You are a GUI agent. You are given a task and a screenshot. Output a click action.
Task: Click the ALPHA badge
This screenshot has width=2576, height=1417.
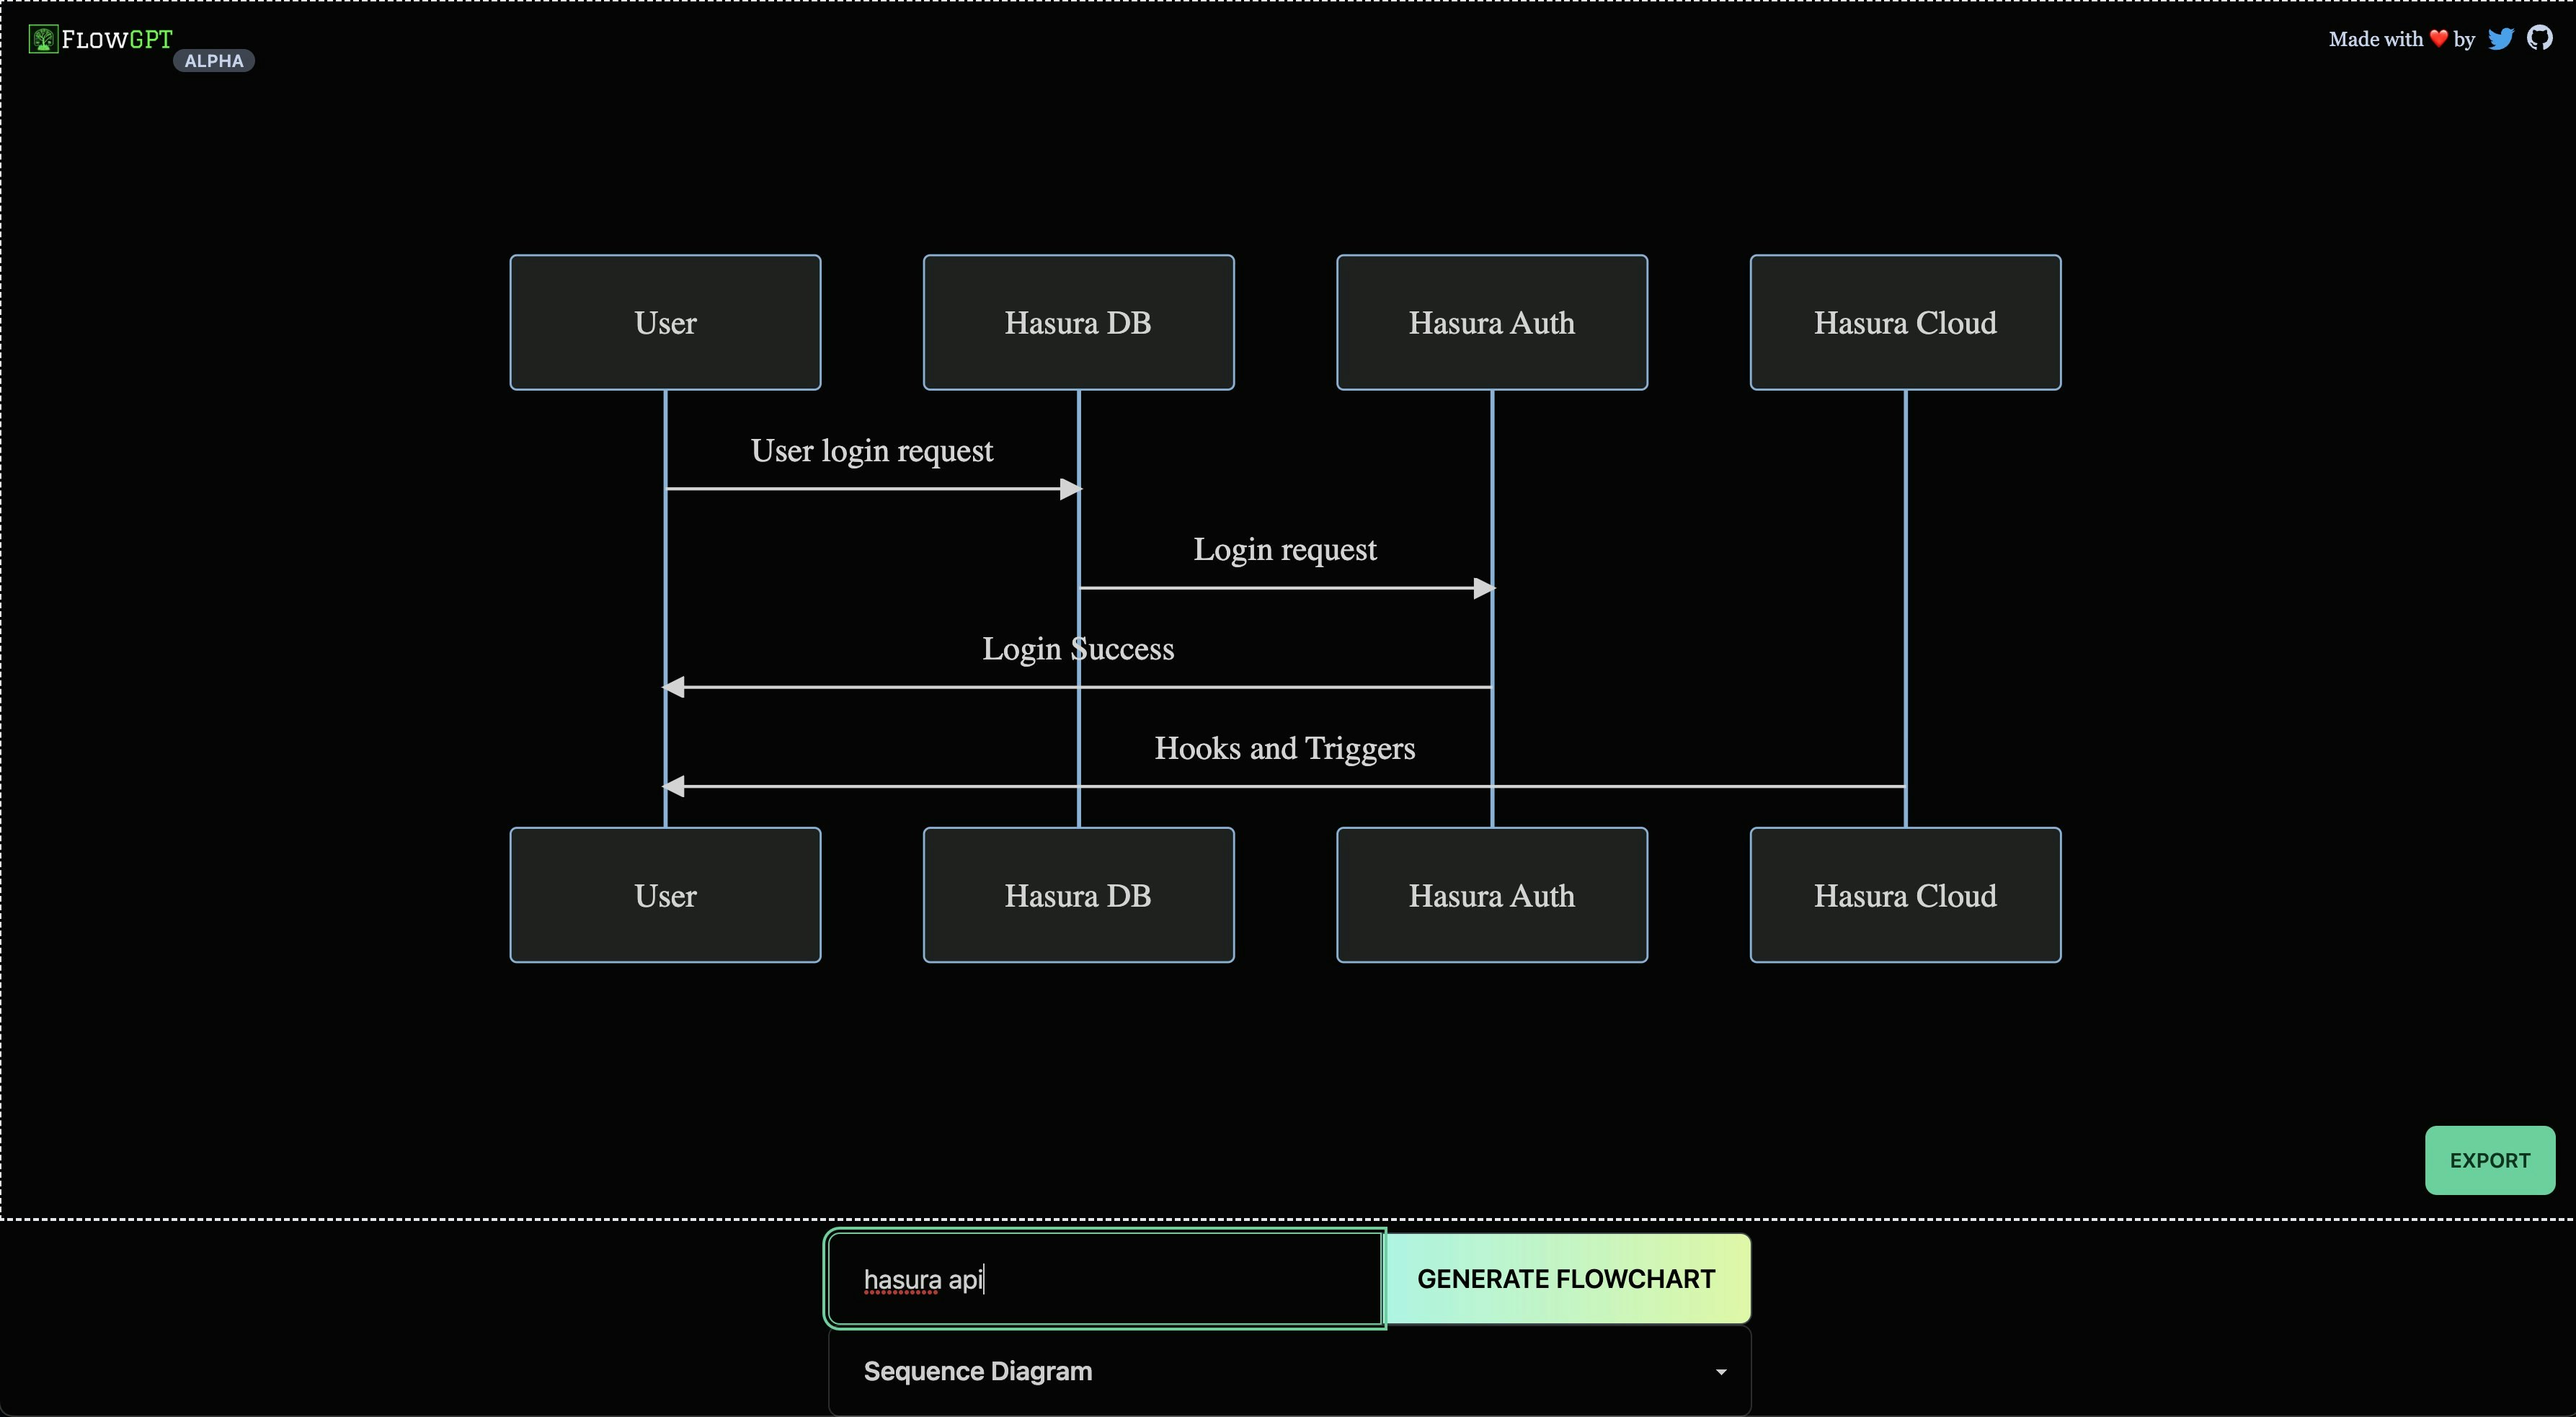coord(214,61)
